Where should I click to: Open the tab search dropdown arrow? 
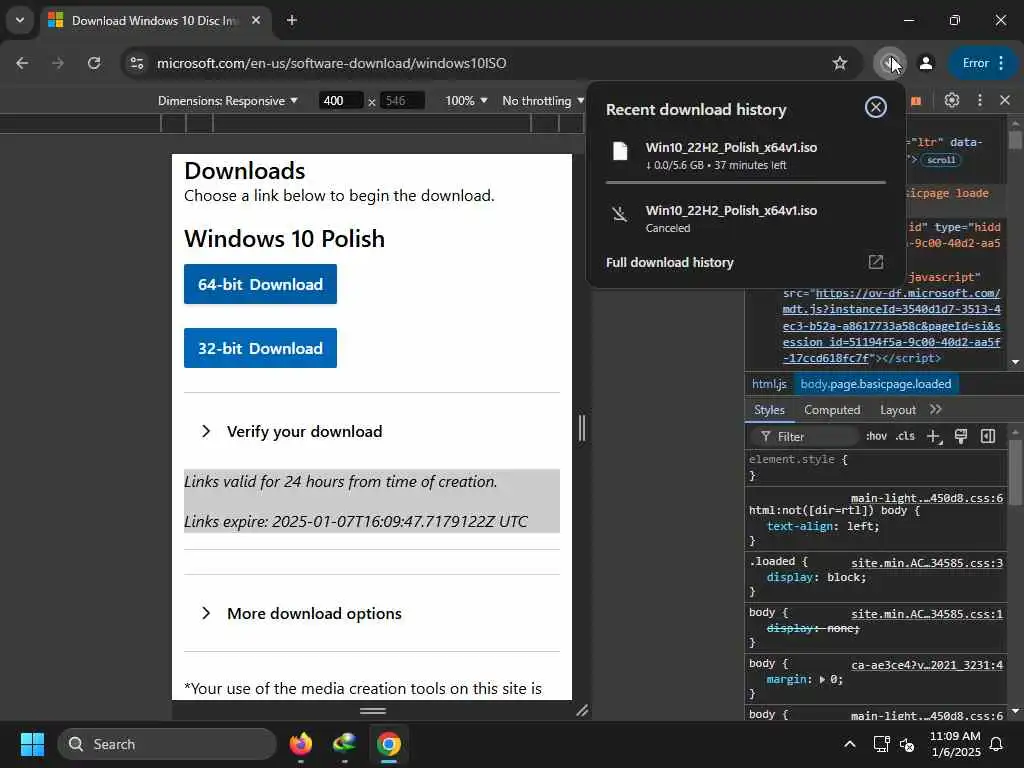point(20,20)
